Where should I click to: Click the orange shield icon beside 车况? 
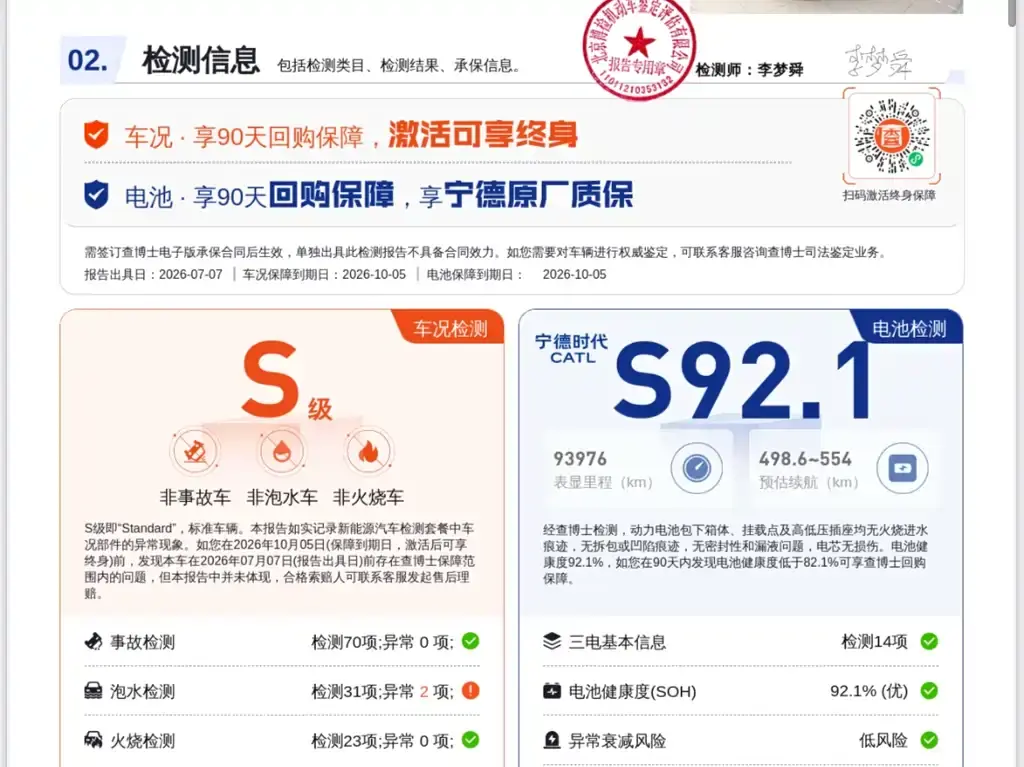coord(96,135)
